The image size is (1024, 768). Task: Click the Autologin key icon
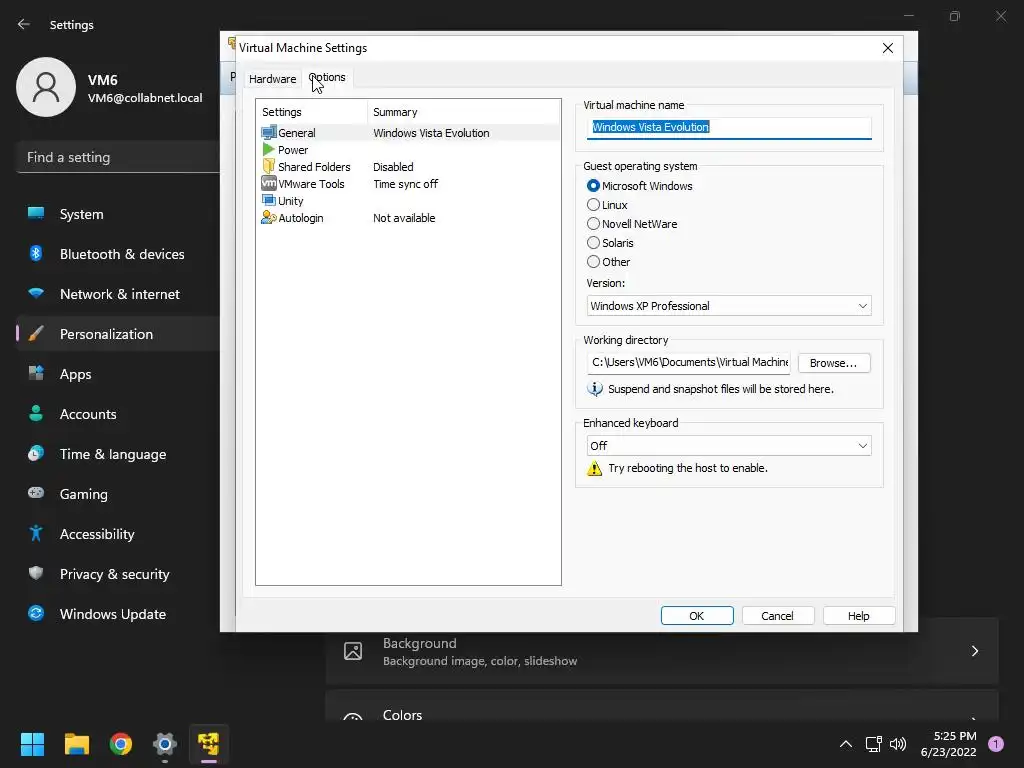pyautogui.click(x=268, y=217)
